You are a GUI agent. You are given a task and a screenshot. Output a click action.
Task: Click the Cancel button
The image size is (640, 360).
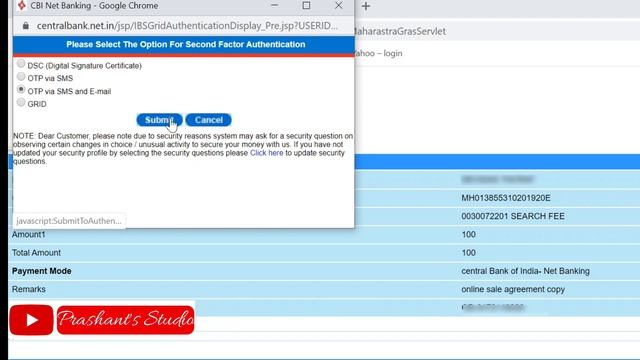pos(209,120)
